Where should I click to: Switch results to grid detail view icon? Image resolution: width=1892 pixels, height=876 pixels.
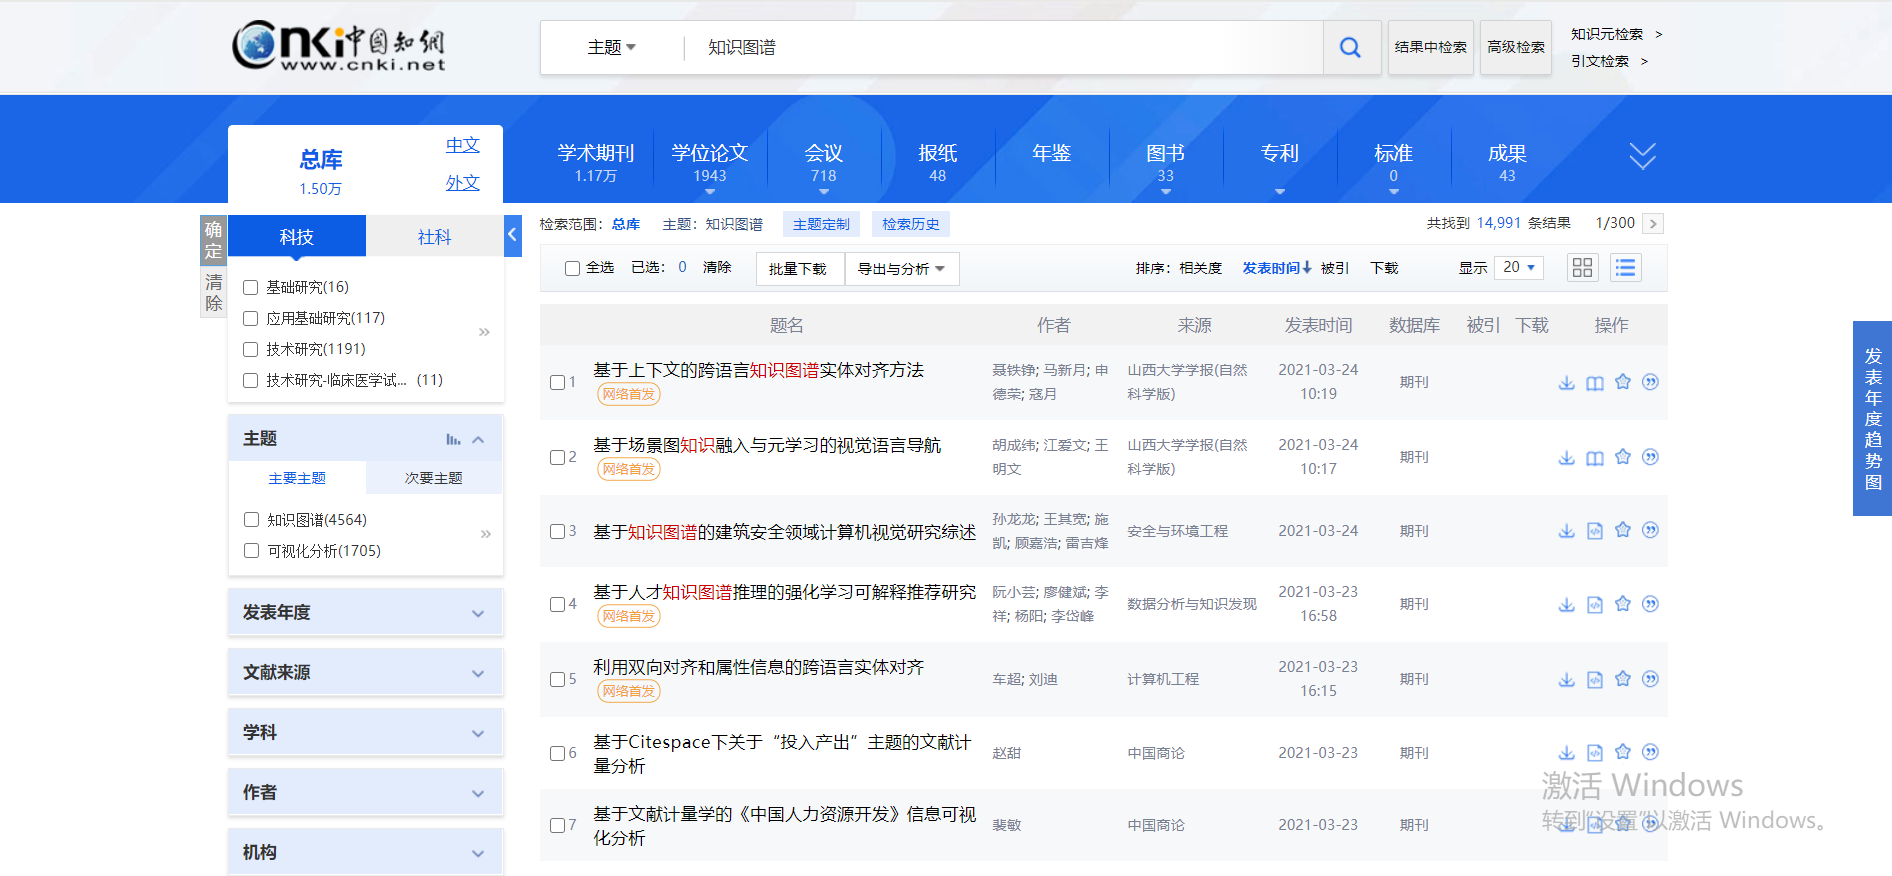click(1582, 268)
